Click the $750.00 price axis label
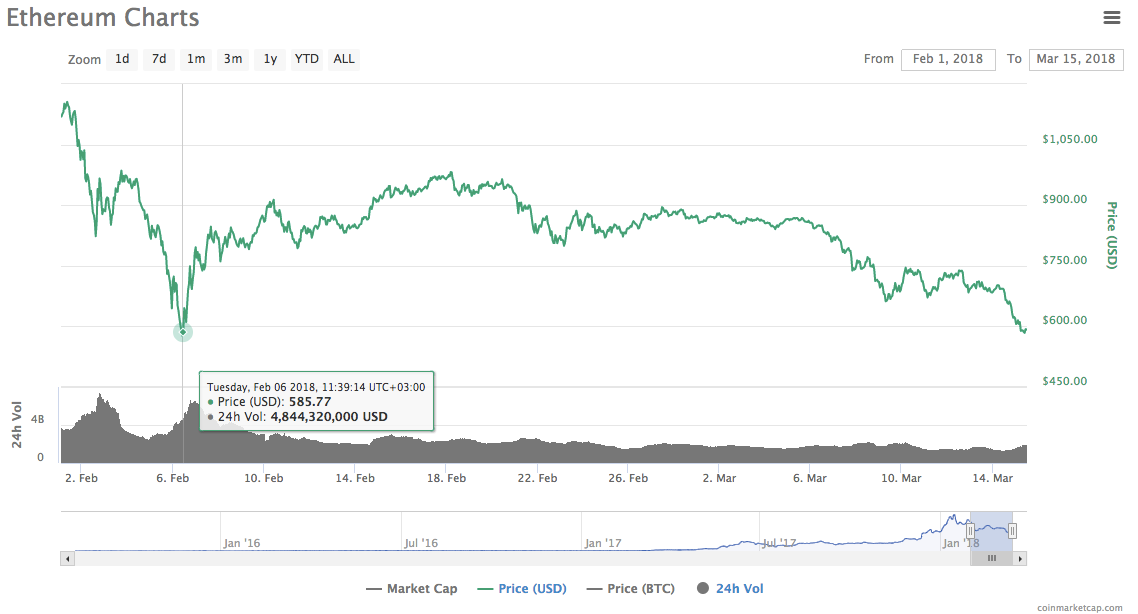This screenshot has height=614, width=1138. [1065, 260]
